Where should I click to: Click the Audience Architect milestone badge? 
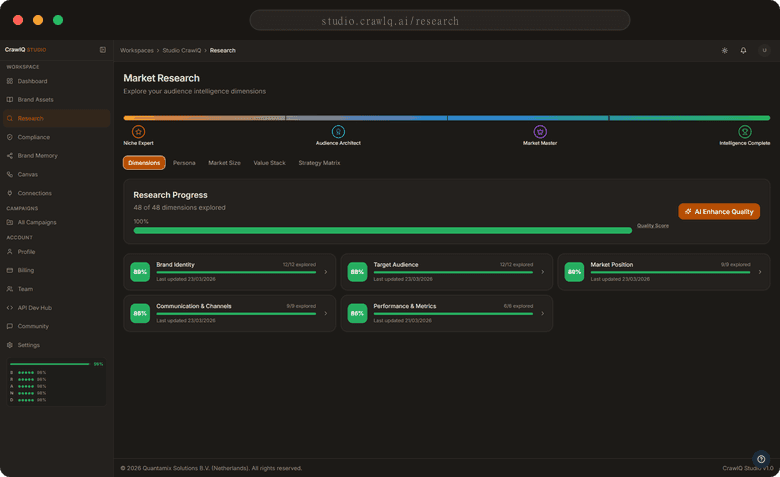click(338, 132)
